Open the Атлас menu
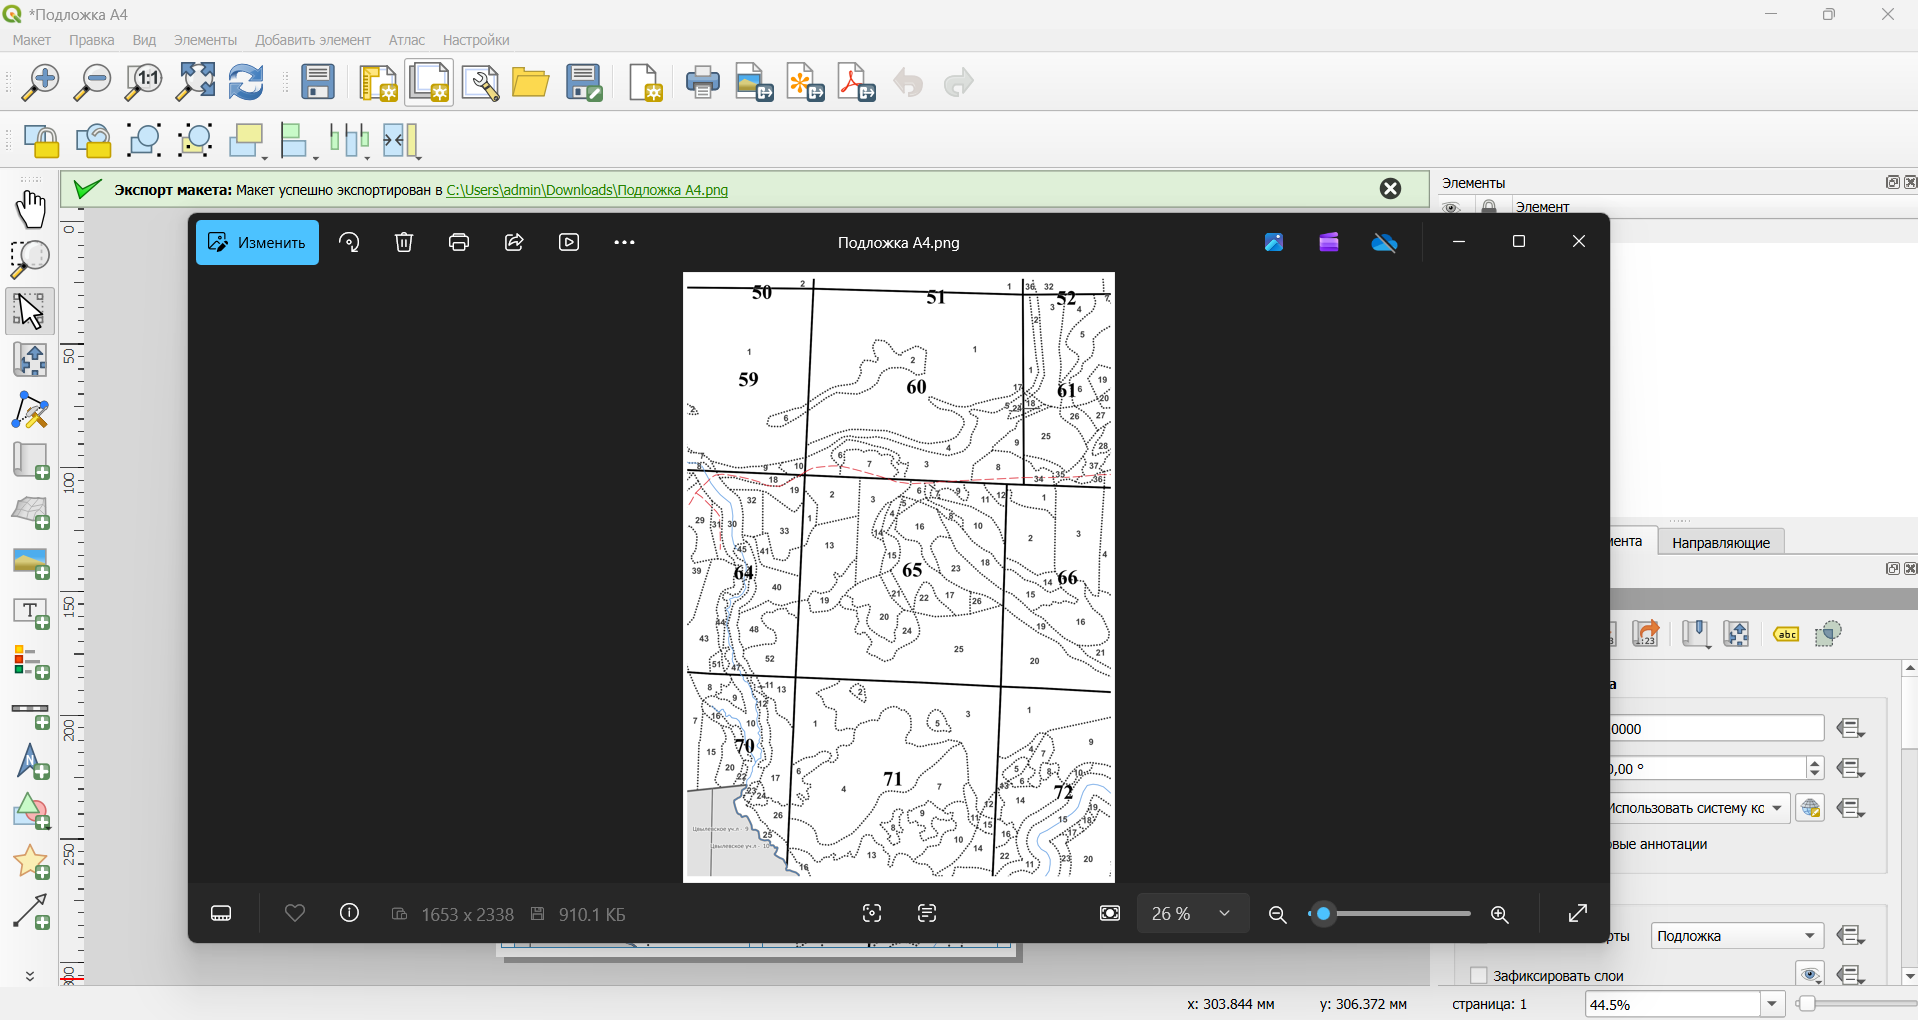The height and width of the screenshot is (1020, 1918). (x=406, y=40)
